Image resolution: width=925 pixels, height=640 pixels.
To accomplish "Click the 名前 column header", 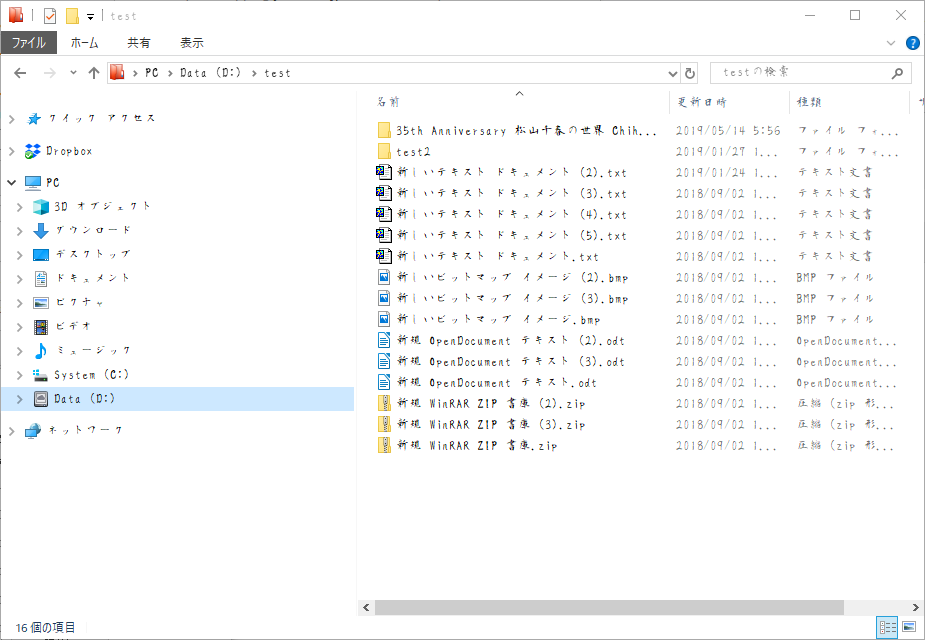I will [x=388, y=102].
